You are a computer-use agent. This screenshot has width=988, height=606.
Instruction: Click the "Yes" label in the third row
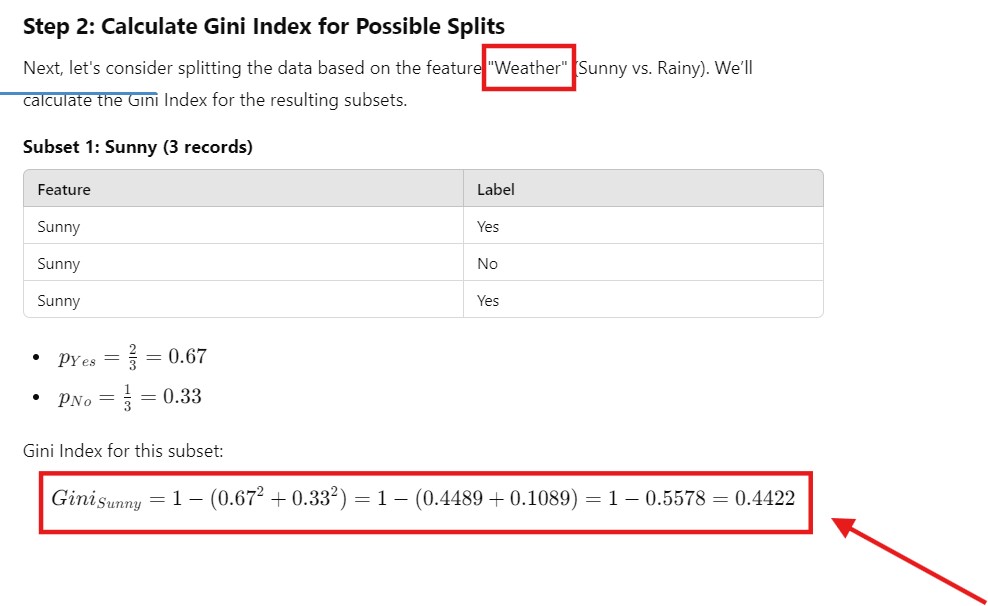[x=488, y=301]
